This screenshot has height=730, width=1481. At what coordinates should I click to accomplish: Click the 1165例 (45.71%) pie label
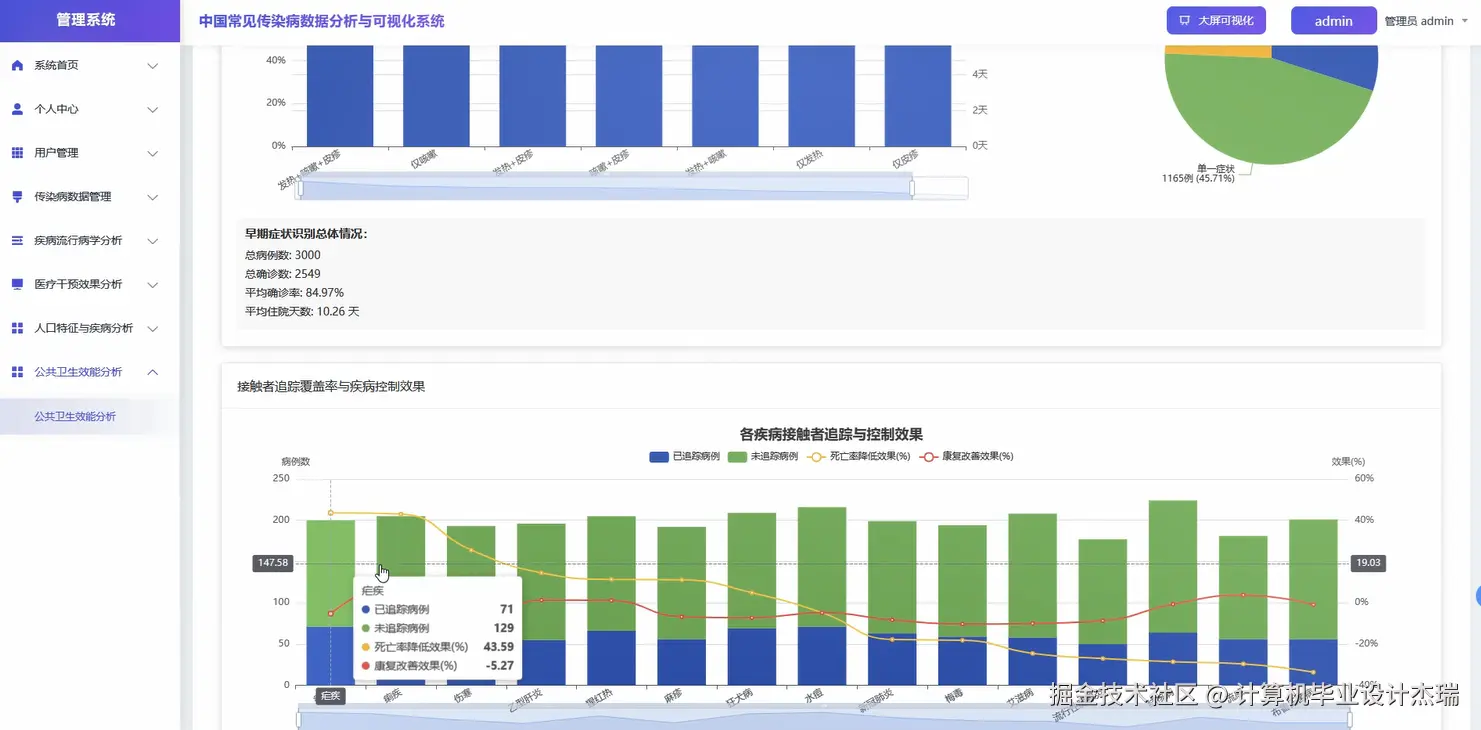point(1198,178)
